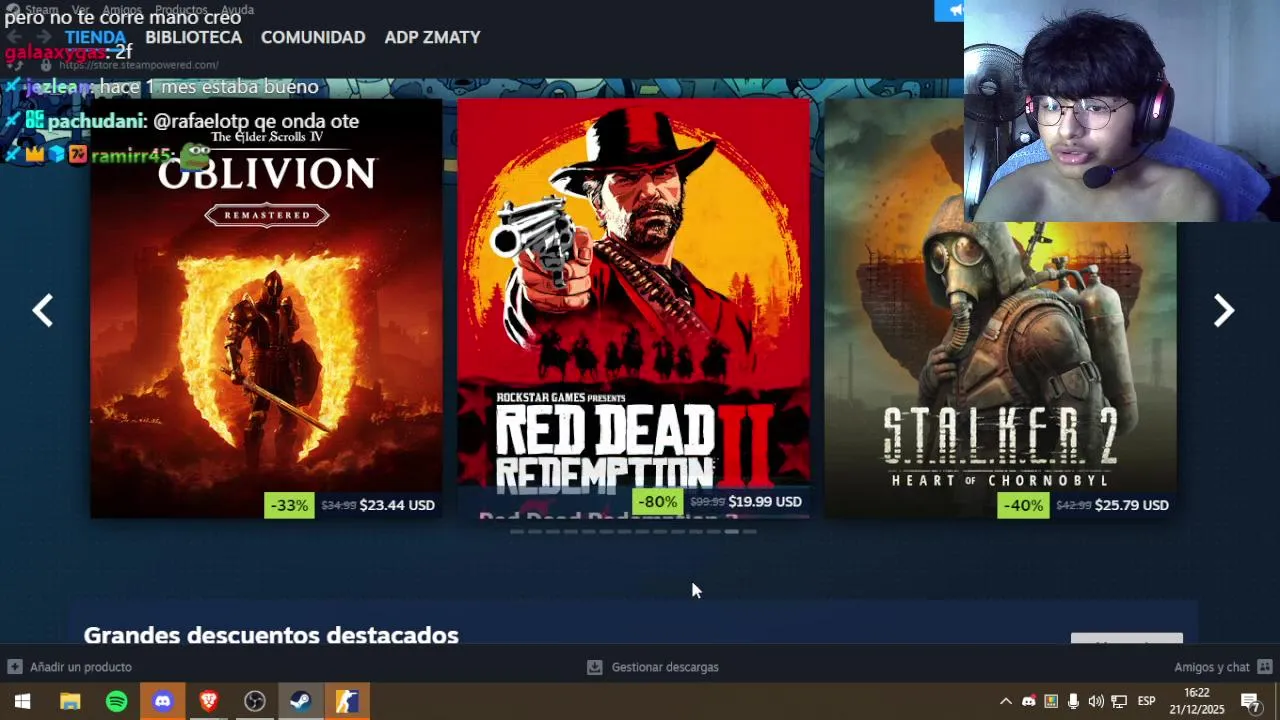The width and height of the screenshot is (1280, 720).
Task: Click the Grandes descuentos destacados heading
Action: coord(271,635)
